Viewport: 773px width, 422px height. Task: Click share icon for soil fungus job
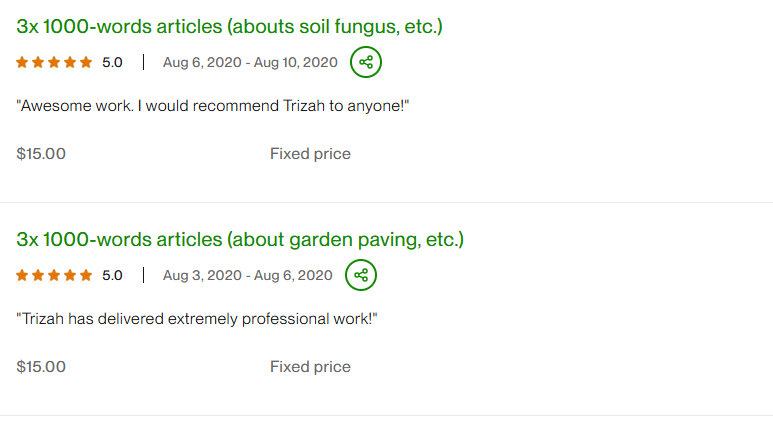click(366, 63)
